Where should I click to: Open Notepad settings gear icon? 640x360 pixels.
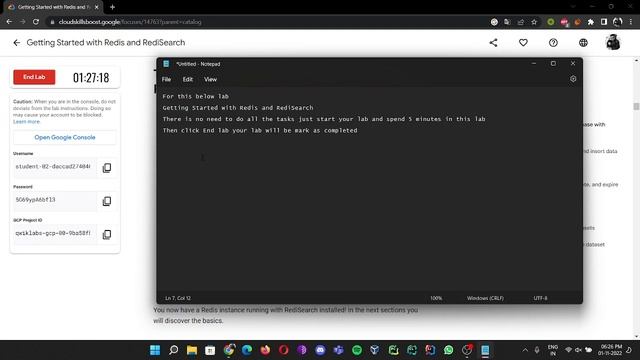tap(573, 79)
